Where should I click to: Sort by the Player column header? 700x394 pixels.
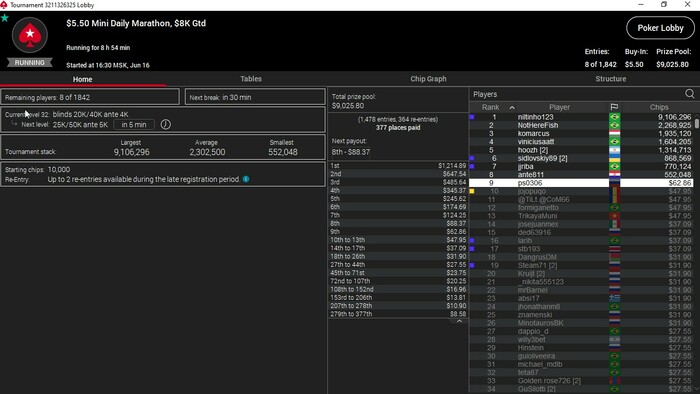tap(559, 107)
